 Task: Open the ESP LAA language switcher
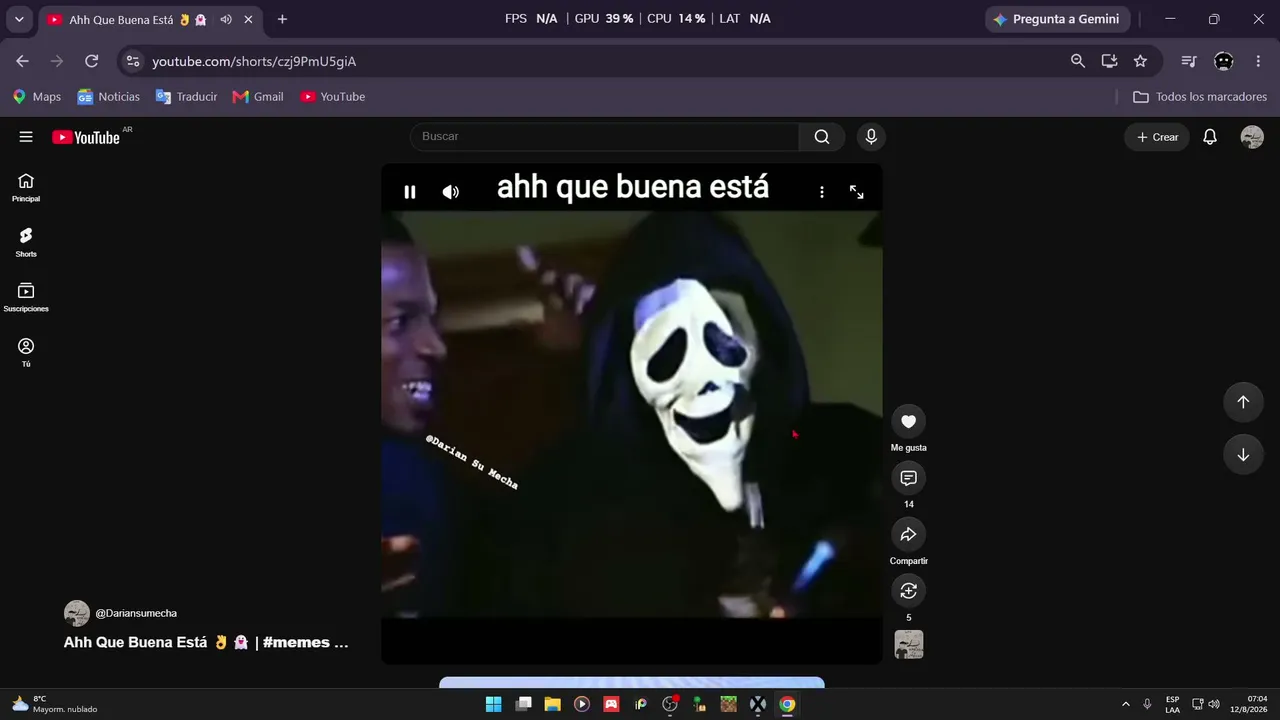point(1172,704)
